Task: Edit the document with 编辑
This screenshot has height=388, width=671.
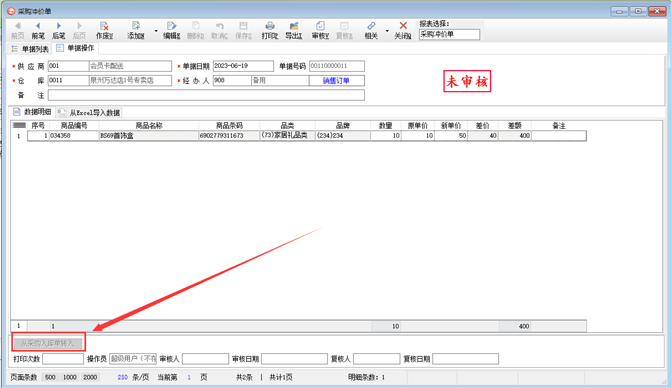Action: pyautogui.click(x=171, y=30)
